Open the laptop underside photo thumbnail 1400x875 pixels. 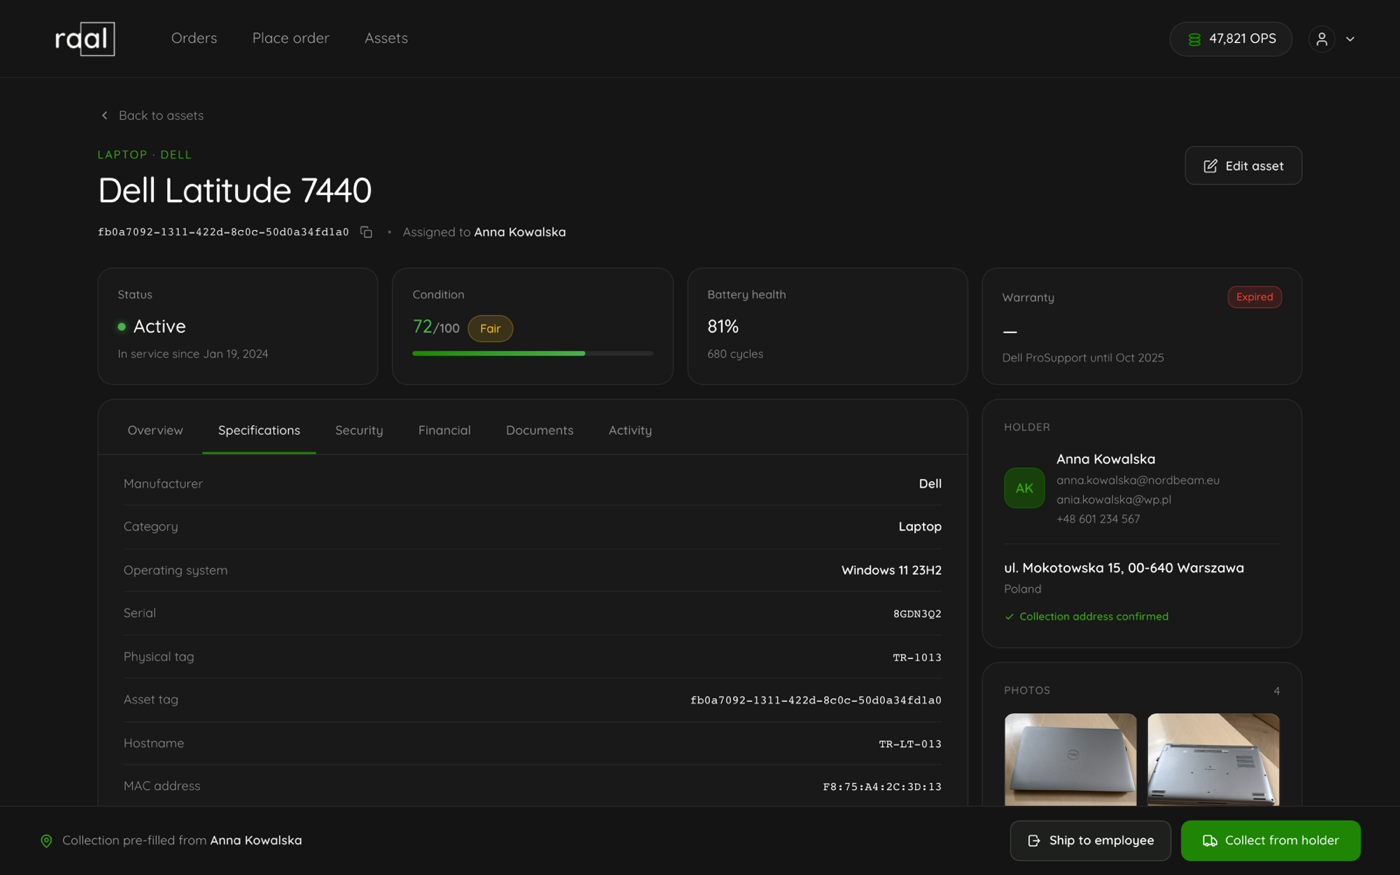(1213, 760)
